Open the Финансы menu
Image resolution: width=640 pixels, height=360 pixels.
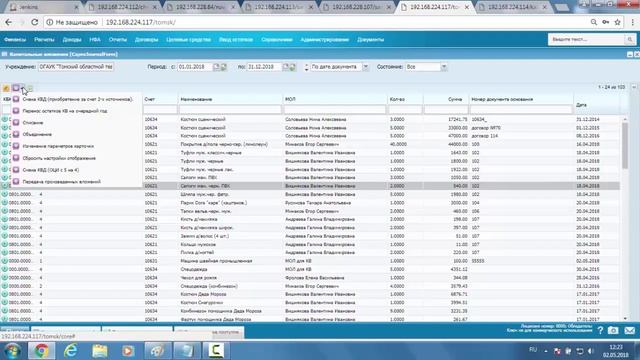click(15, 40)
